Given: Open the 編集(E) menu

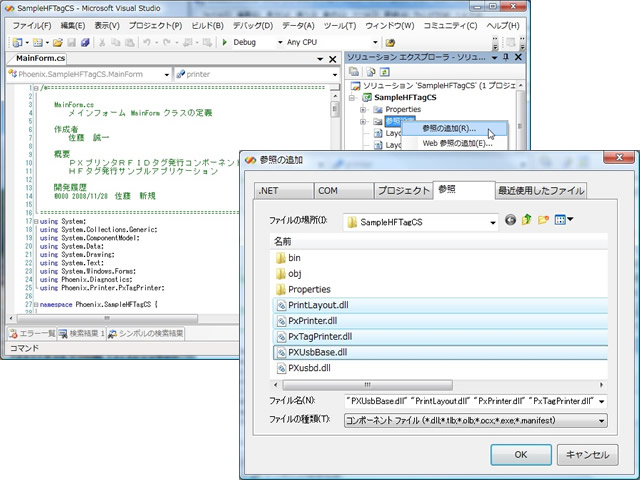Looking at the screenshot, I should (73, 26).
